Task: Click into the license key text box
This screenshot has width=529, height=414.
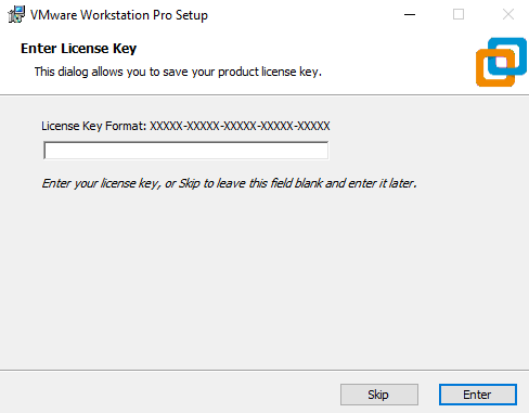Action: (186, 150)
